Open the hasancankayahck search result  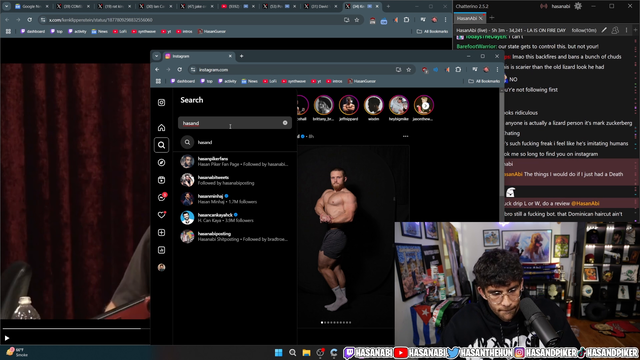[236, 218]
